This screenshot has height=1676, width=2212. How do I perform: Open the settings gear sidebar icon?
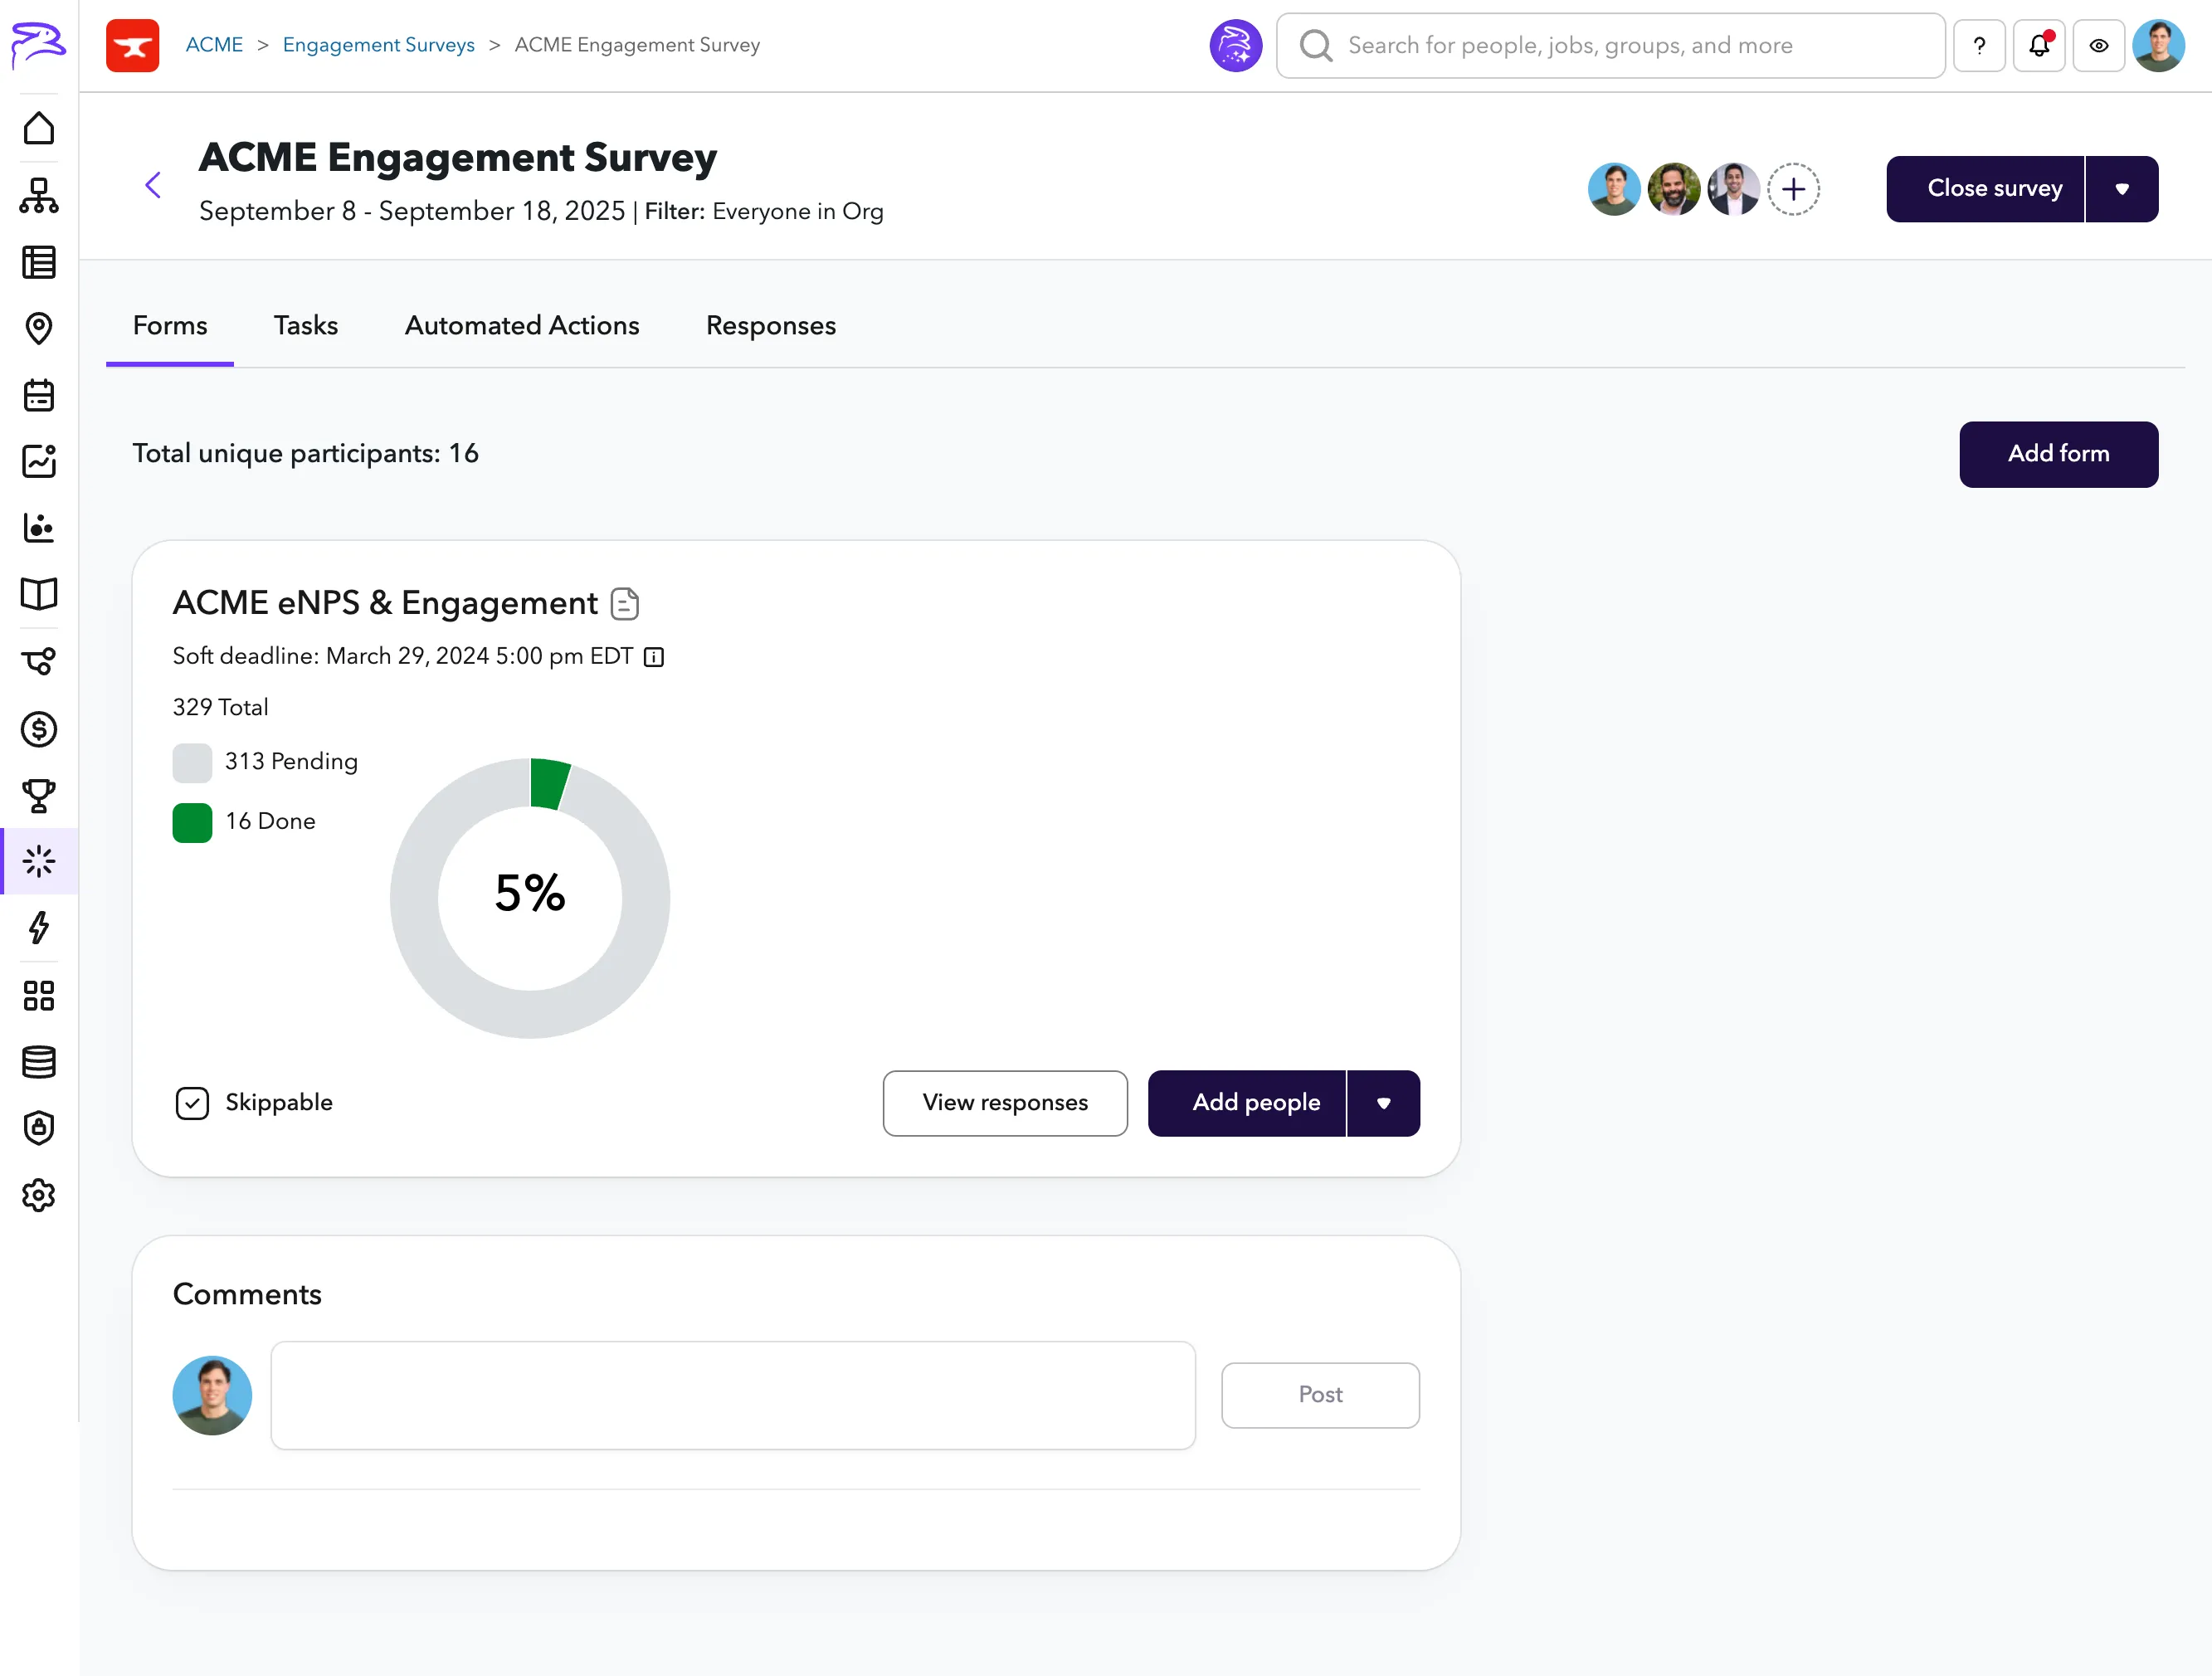pos(39,1195)
